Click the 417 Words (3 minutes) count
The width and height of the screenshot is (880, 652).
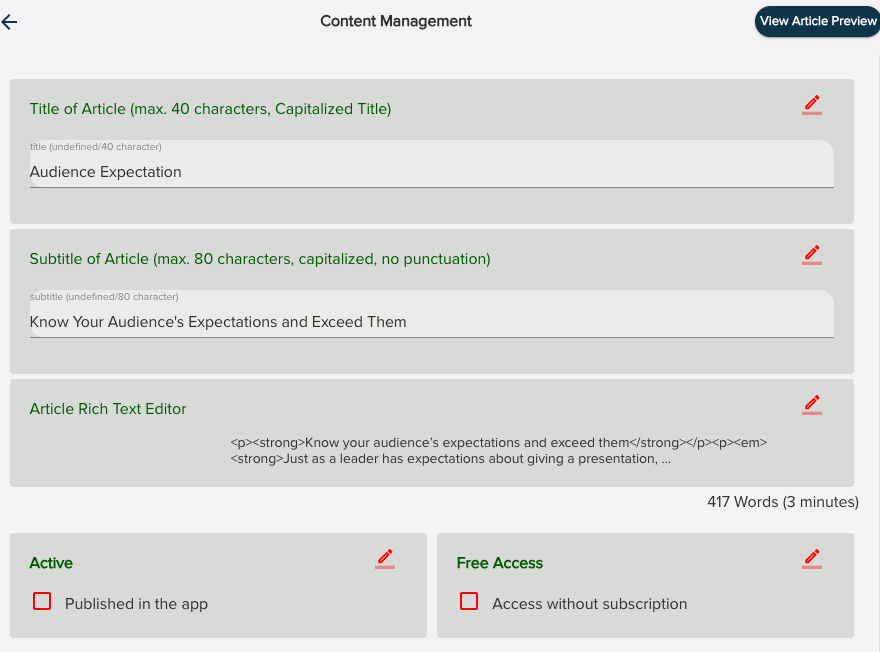coord(783,502)
